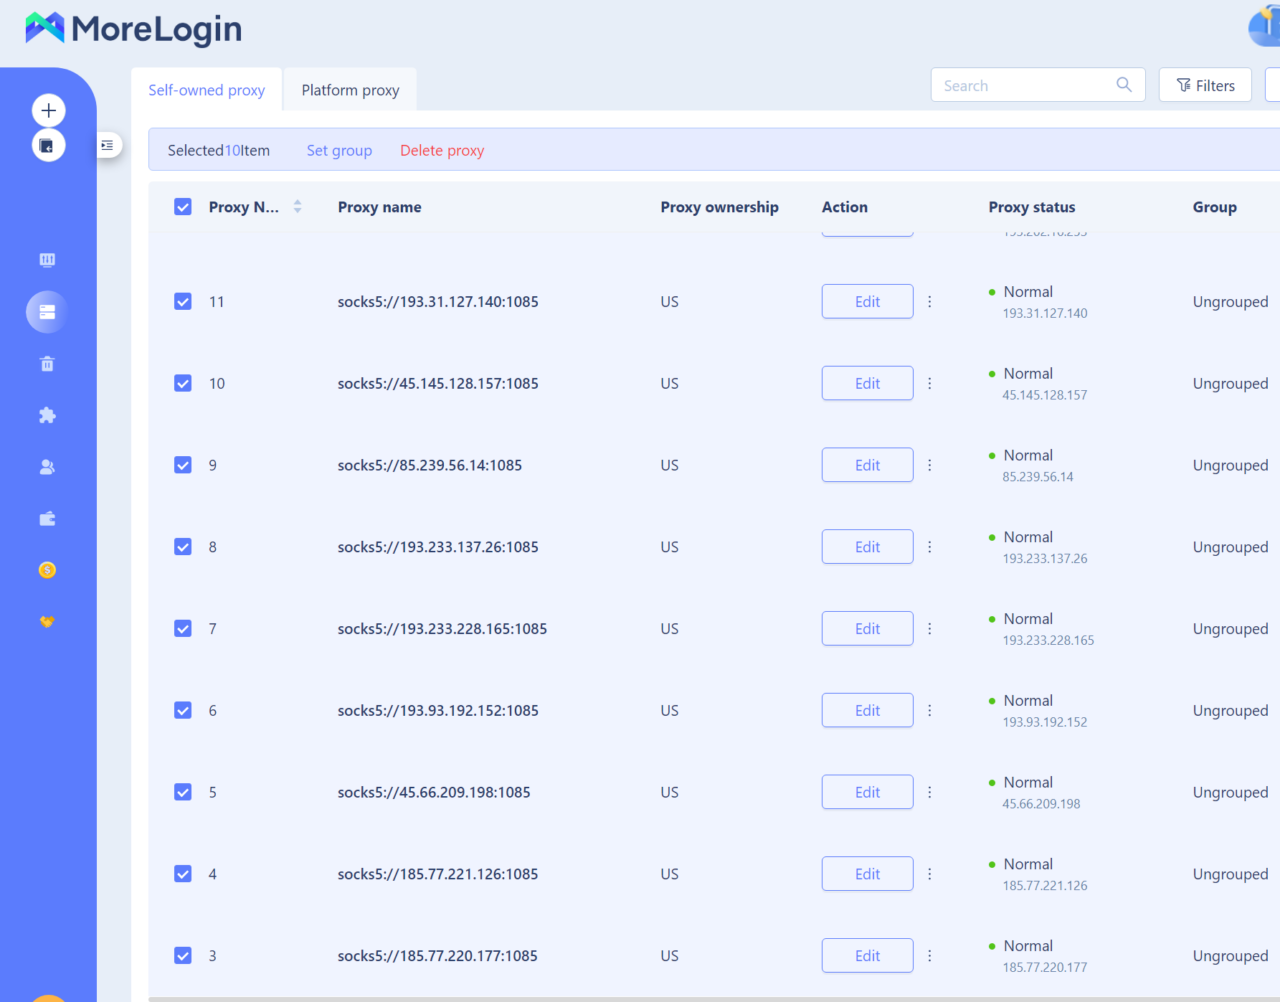The image size is (1280, 1002).
Task: Click the import profile icon below plus
Action: pos(48,146)
